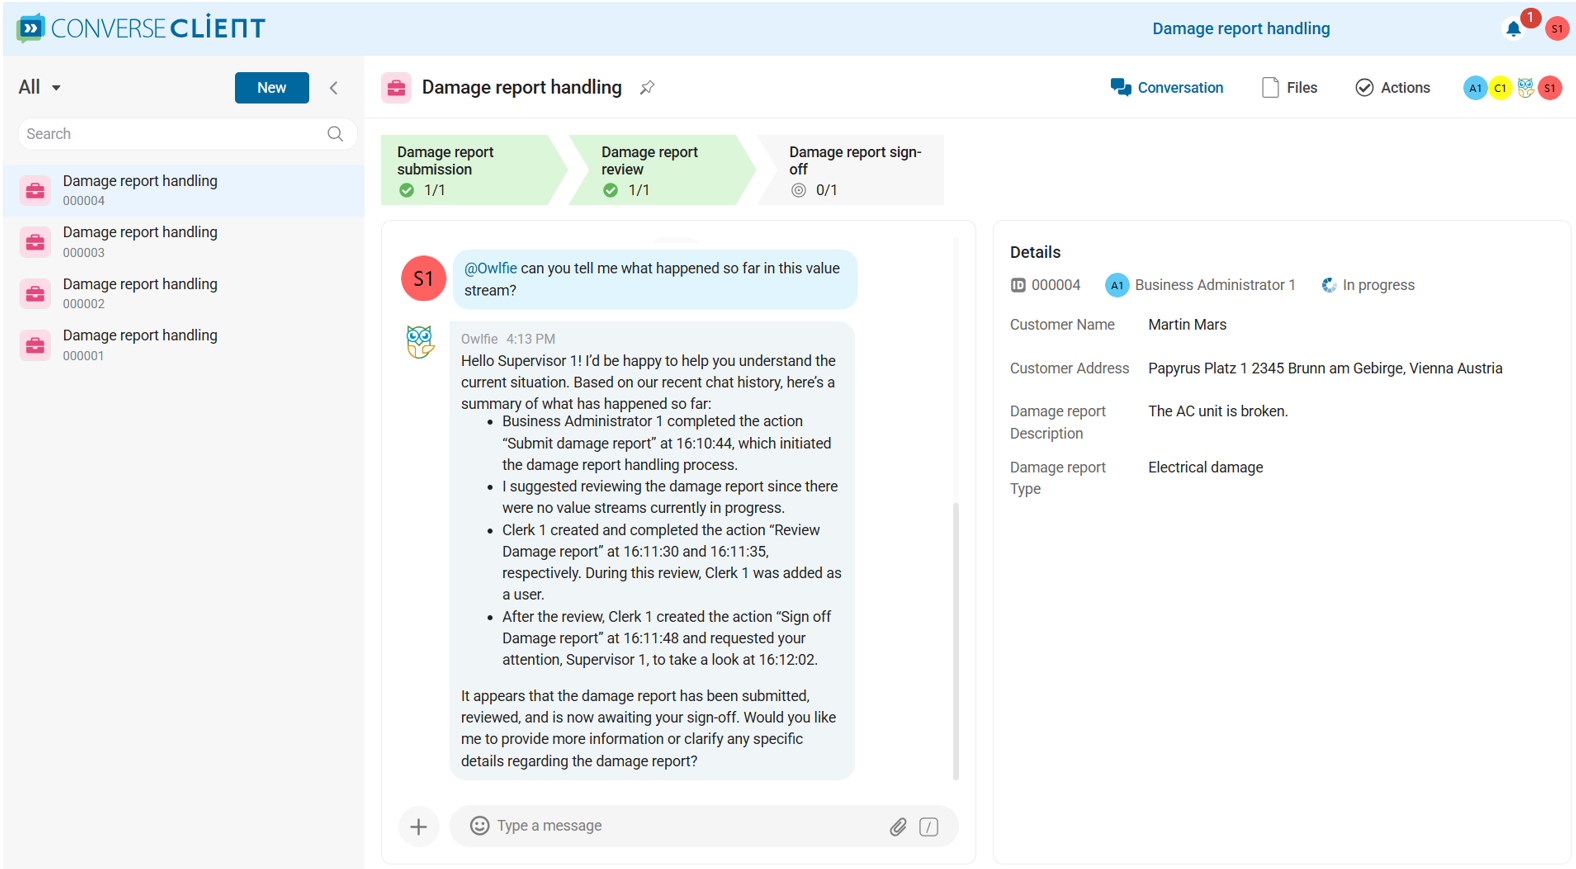
Task: Pin the Damage report handling conversation
Action: [647, 88]
